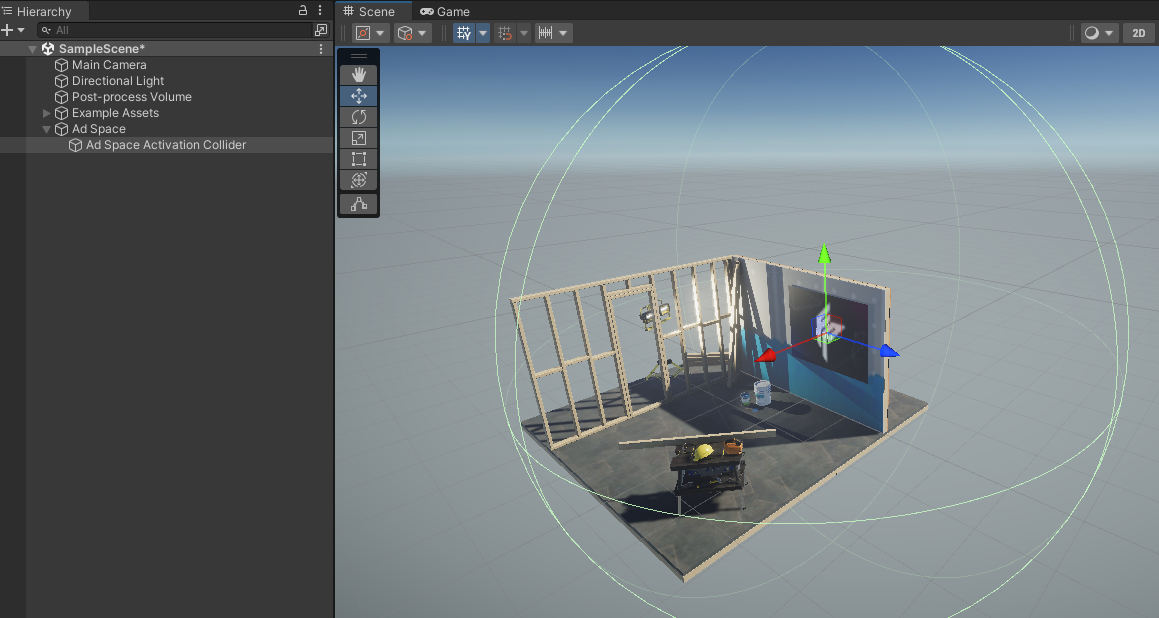
Task: Open the draw mode dropdown arrow
Action: pyautogui.click(x=1109, y=33)
